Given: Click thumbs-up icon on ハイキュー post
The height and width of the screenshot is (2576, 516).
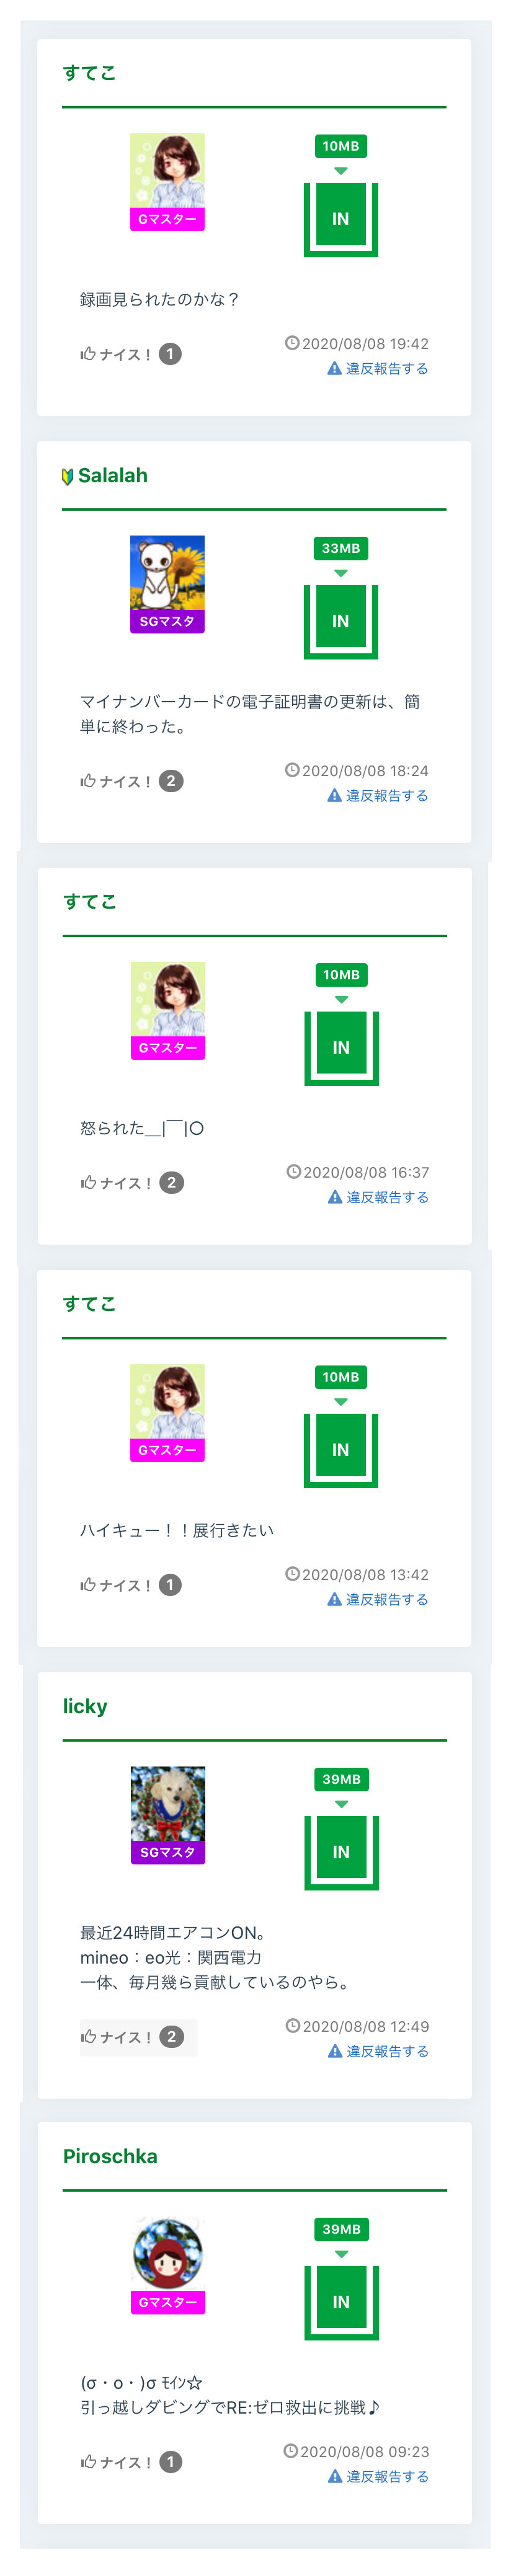Looking at the screenshot, I should [x=88, y=1584].
